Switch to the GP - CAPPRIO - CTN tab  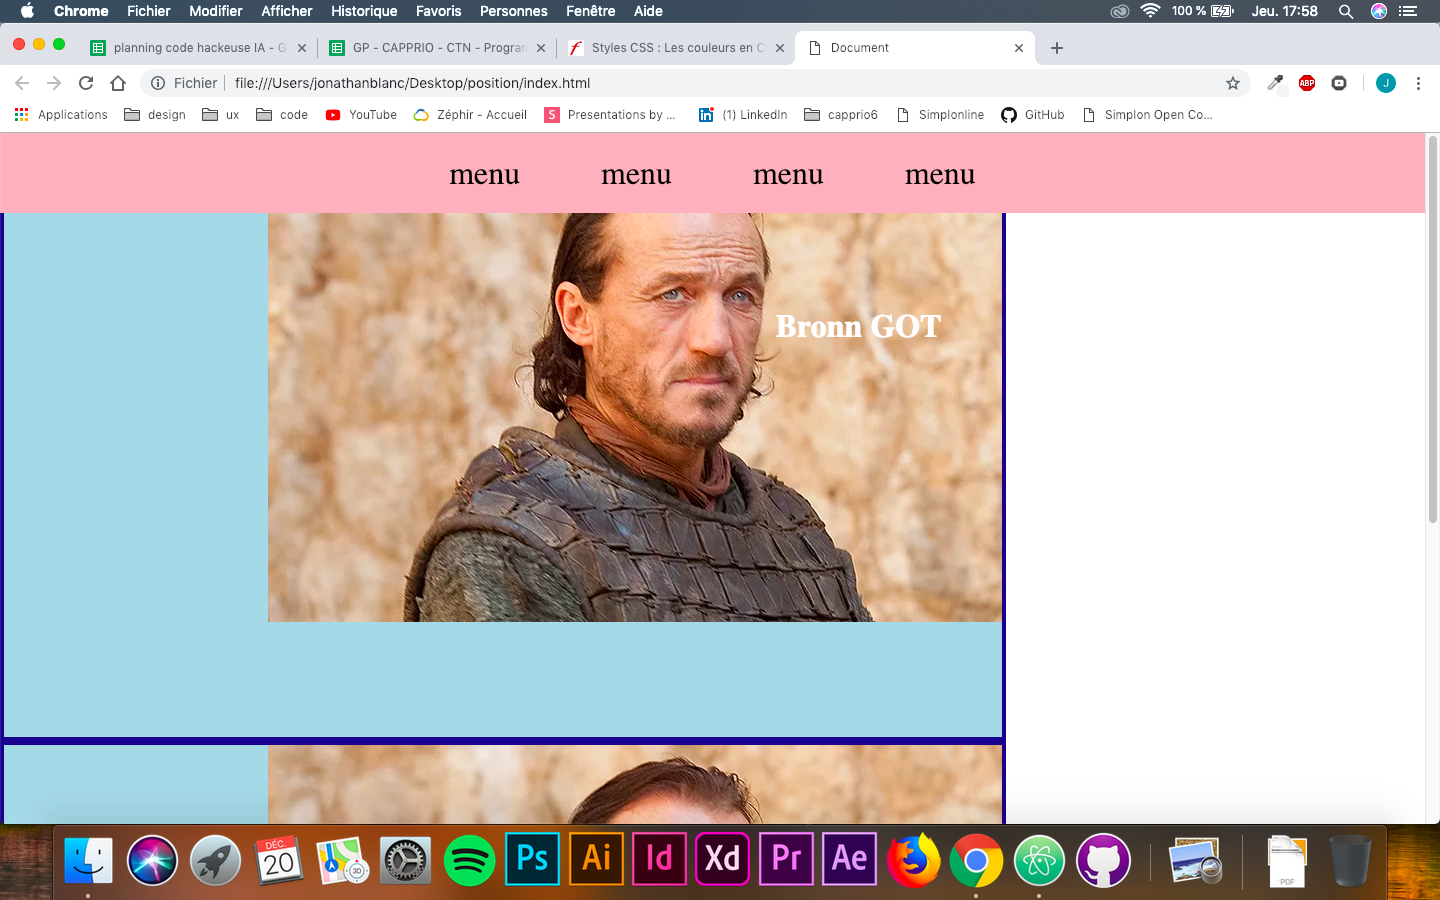pyautogui.click(x=437, y=48)
